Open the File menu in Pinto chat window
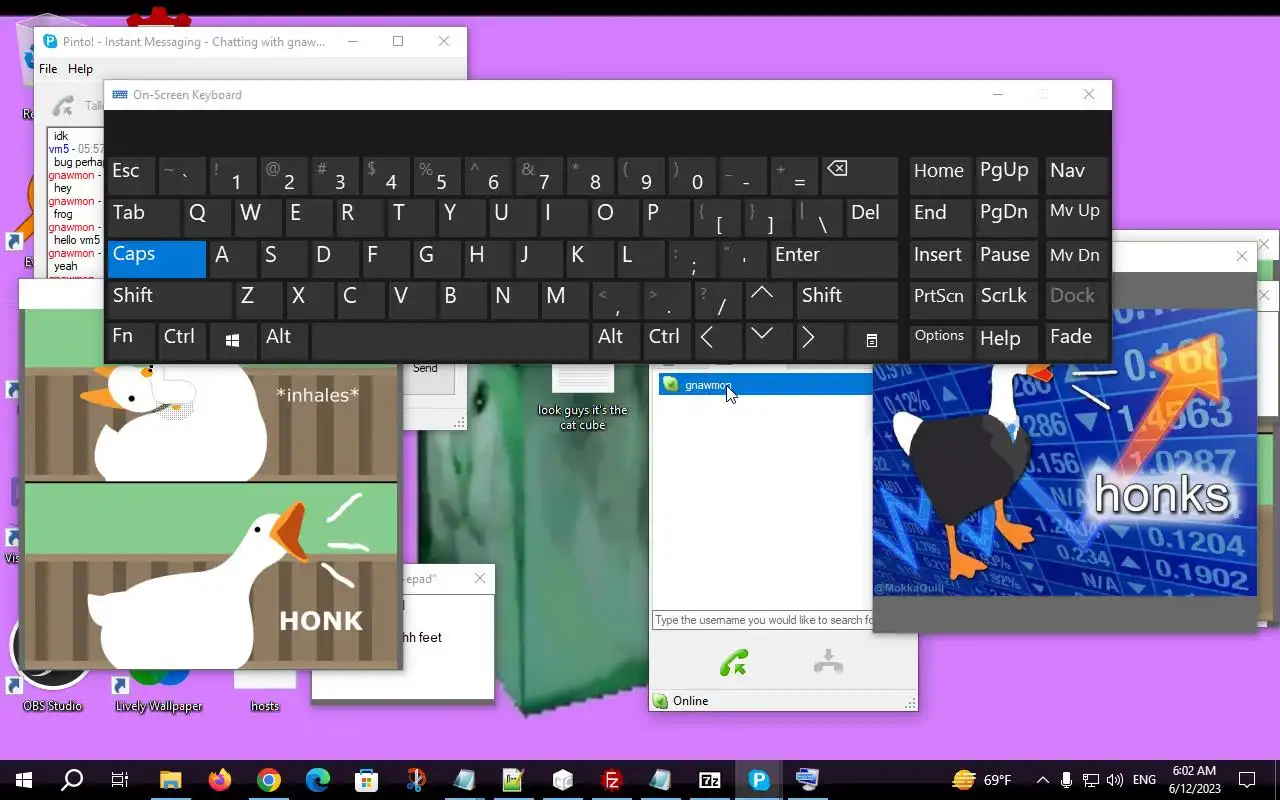The image size is (1280, 800). pyautogui.click(x=48, y=69)
